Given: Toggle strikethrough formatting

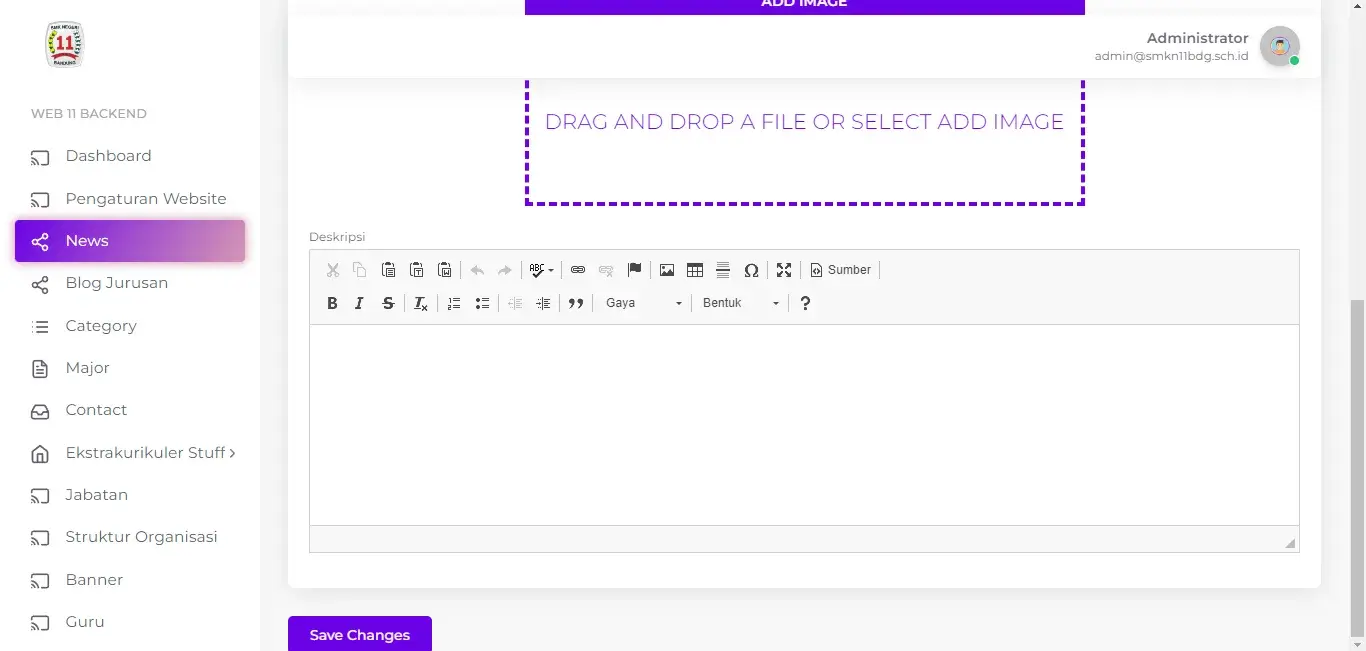Looking at the screenshot, I should [388, 303].
